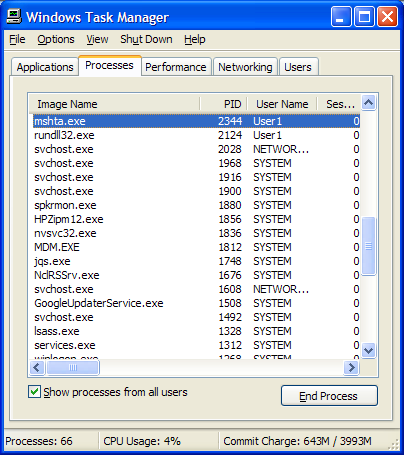
Task: Select svchost.exe with PID 1916
Action: 196,177
